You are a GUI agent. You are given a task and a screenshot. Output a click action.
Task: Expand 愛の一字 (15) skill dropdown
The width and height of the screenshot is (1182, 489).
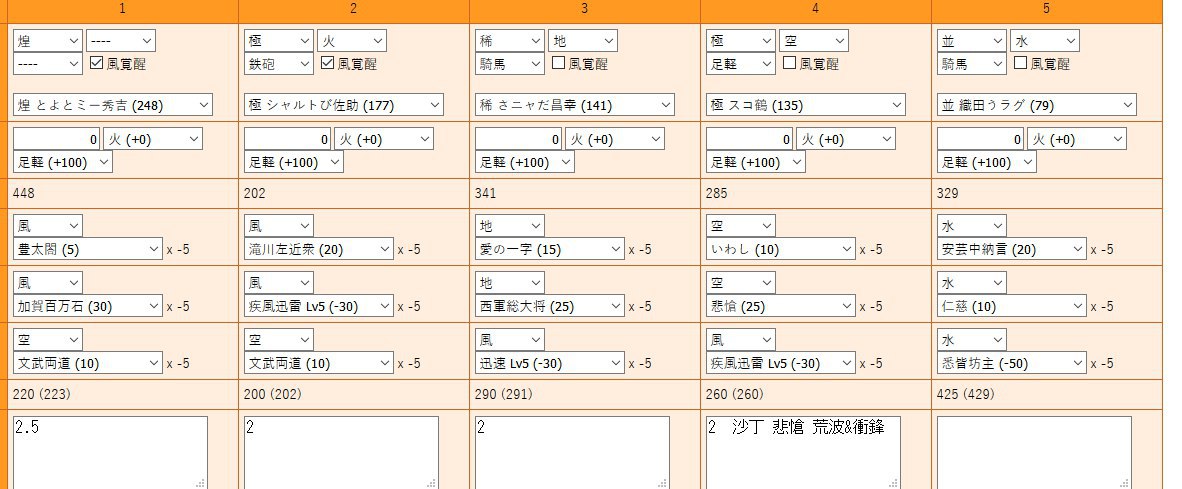tap(550, 249)
